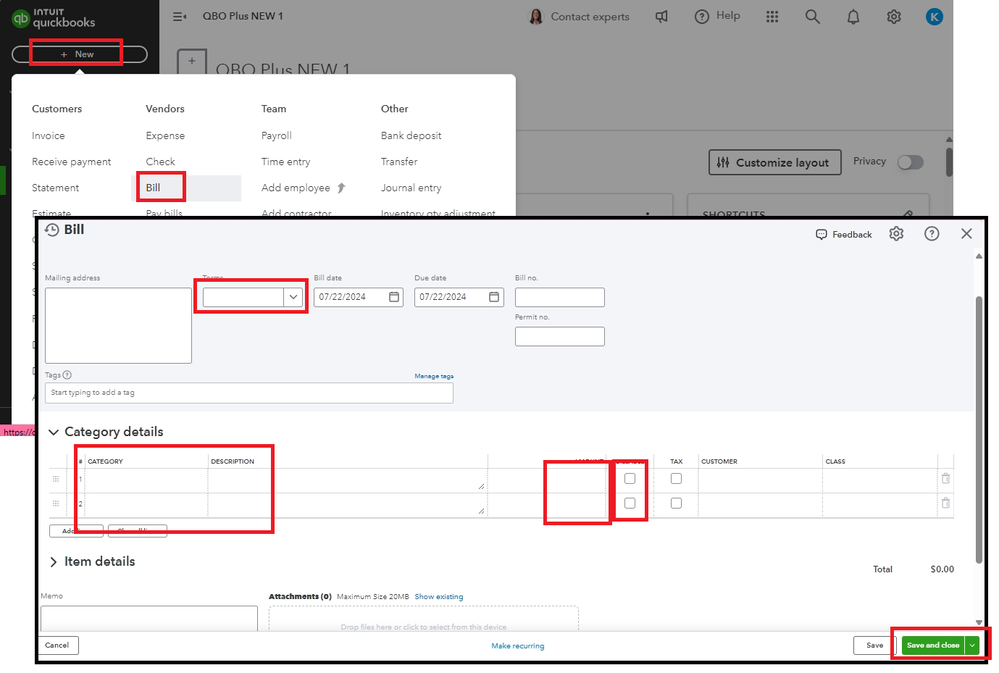Open the Save and close dropdown arrow
The height and width of the screenshot is (673, 999).
(x=972, y=645)
